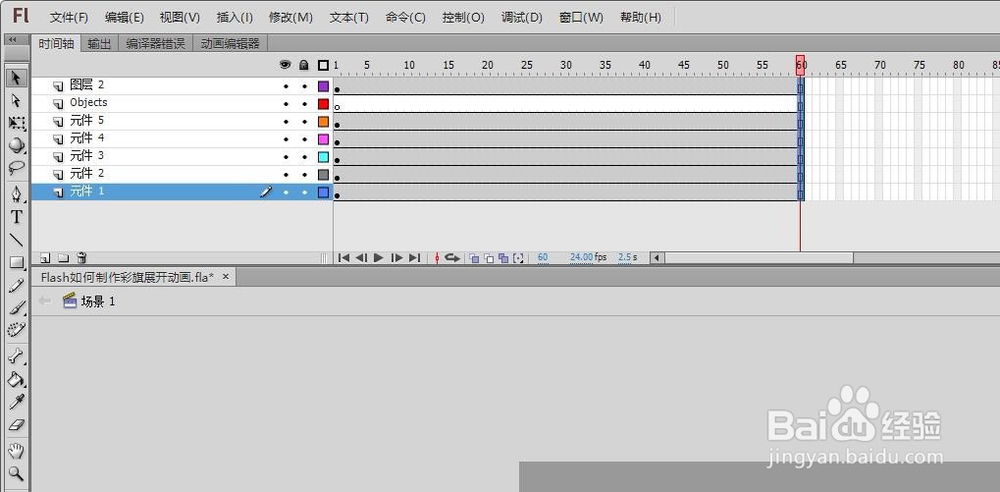The height and width of the screenshot is (492, 1000).
Task: Select the Lasso tool
Action: [16, 168]
